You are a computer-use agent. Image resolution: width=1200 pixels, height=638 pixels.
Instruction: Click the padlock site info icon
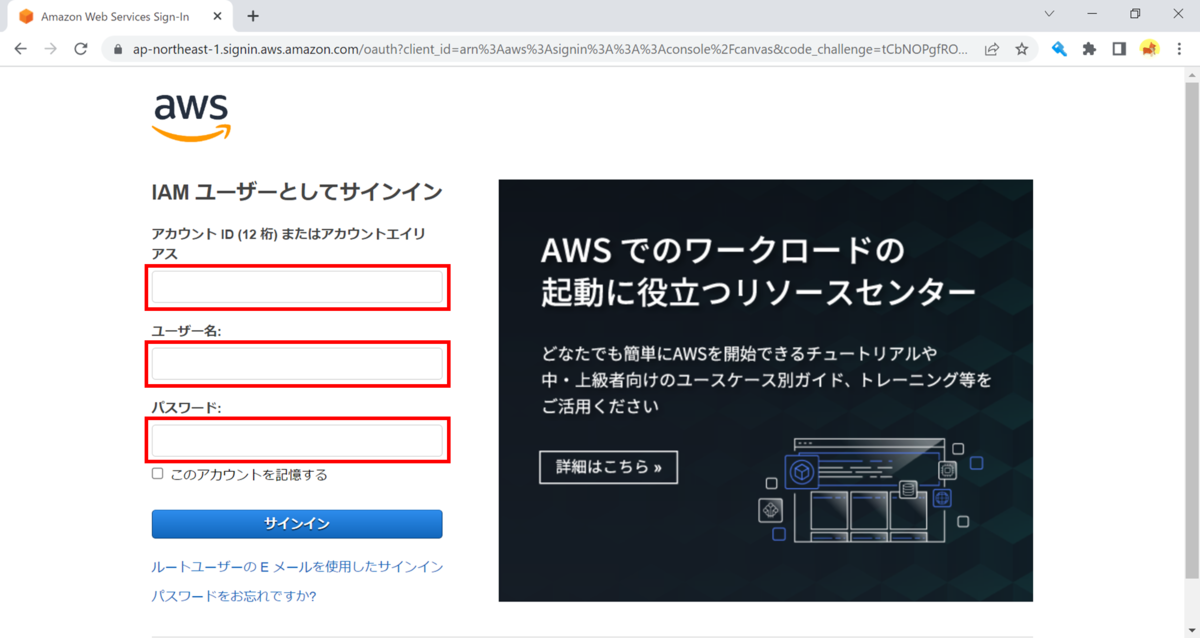(118, 48)
